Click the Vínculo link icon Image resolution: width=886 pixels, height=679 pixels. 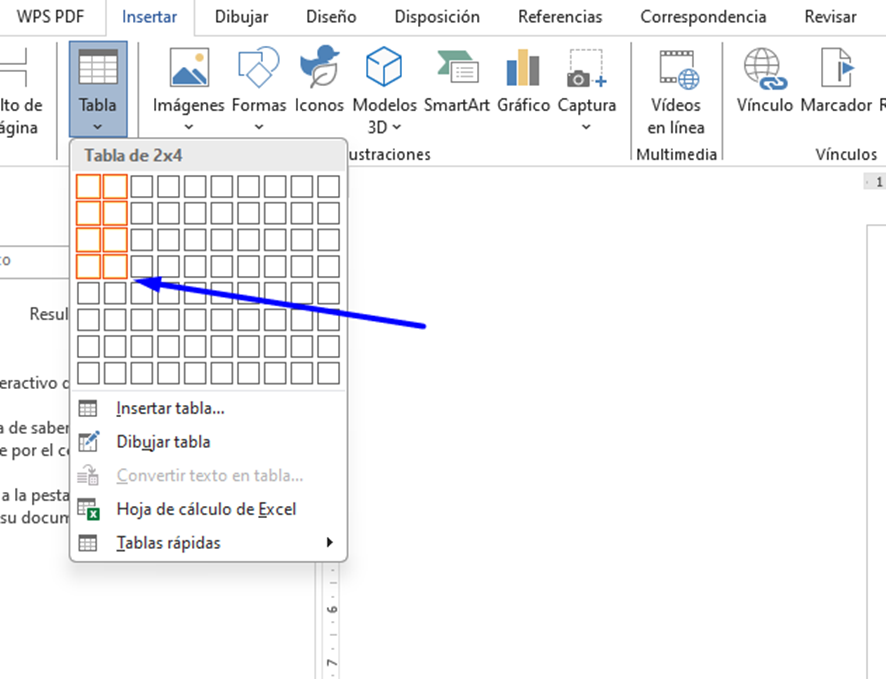tap(765, 69)
